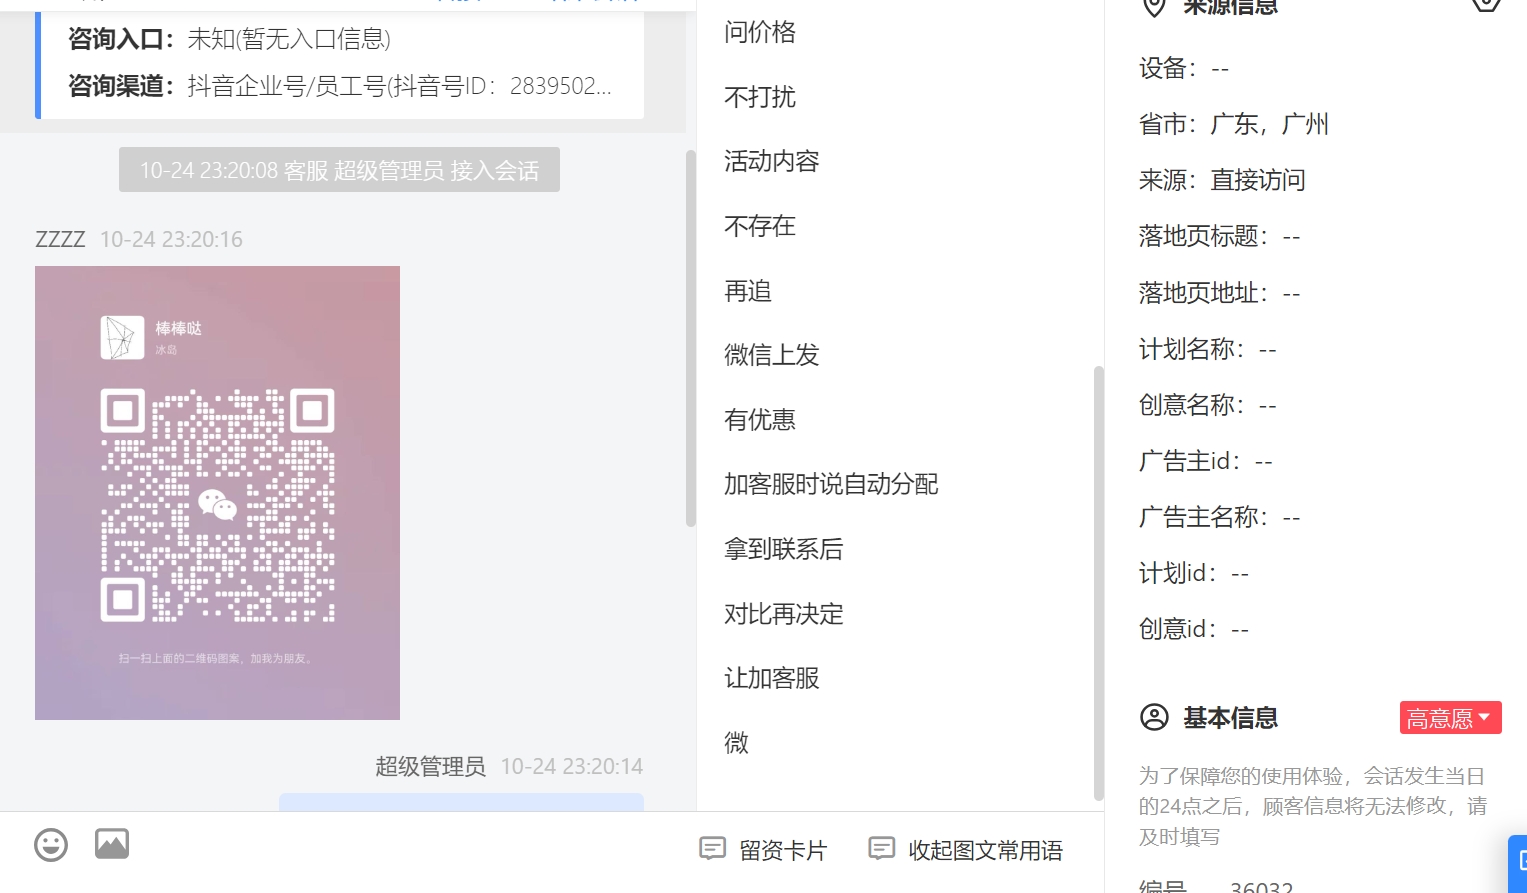Image resolution: width=1527 pixels, height=893 pixels.
Task: Choose the 加客服时说自动分配 phrase
Action: [x=831, y=484]
